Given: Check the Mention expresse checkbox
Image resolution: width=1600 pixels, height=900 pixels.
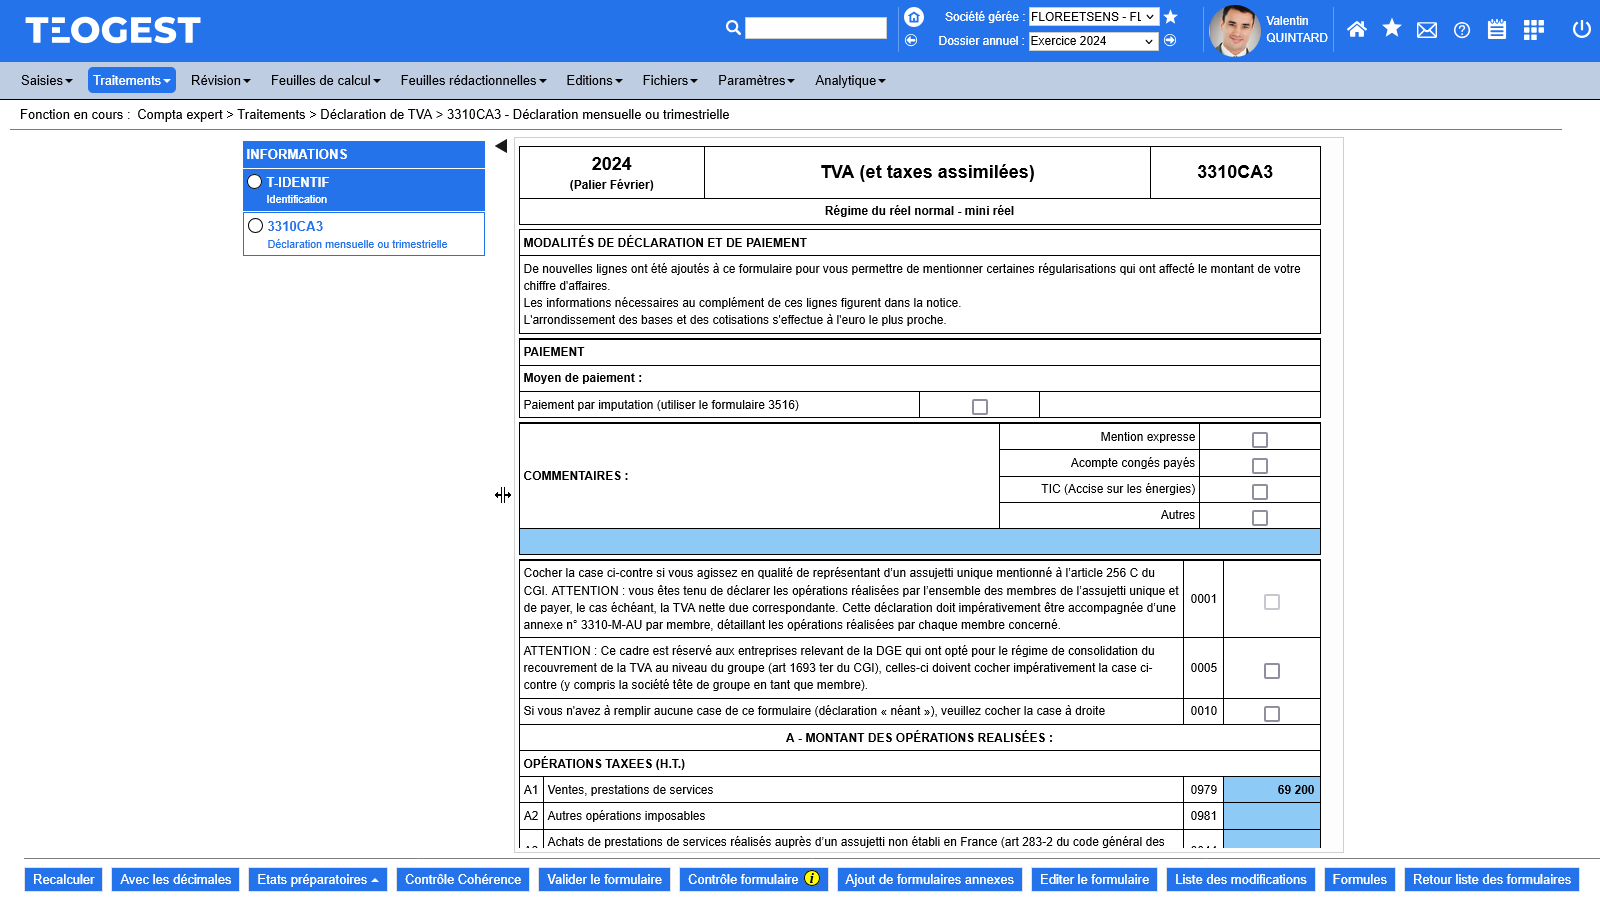Looking at the screenshot, I should tap(1259, 440).
